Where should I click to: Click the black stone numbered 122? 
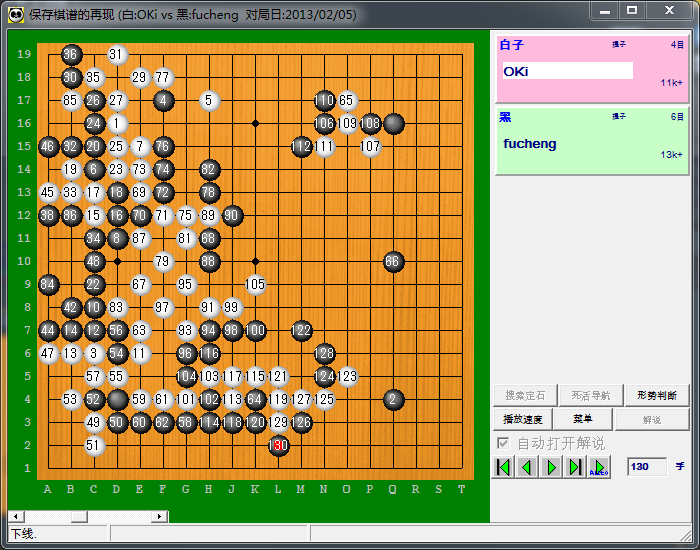point(301,330)
